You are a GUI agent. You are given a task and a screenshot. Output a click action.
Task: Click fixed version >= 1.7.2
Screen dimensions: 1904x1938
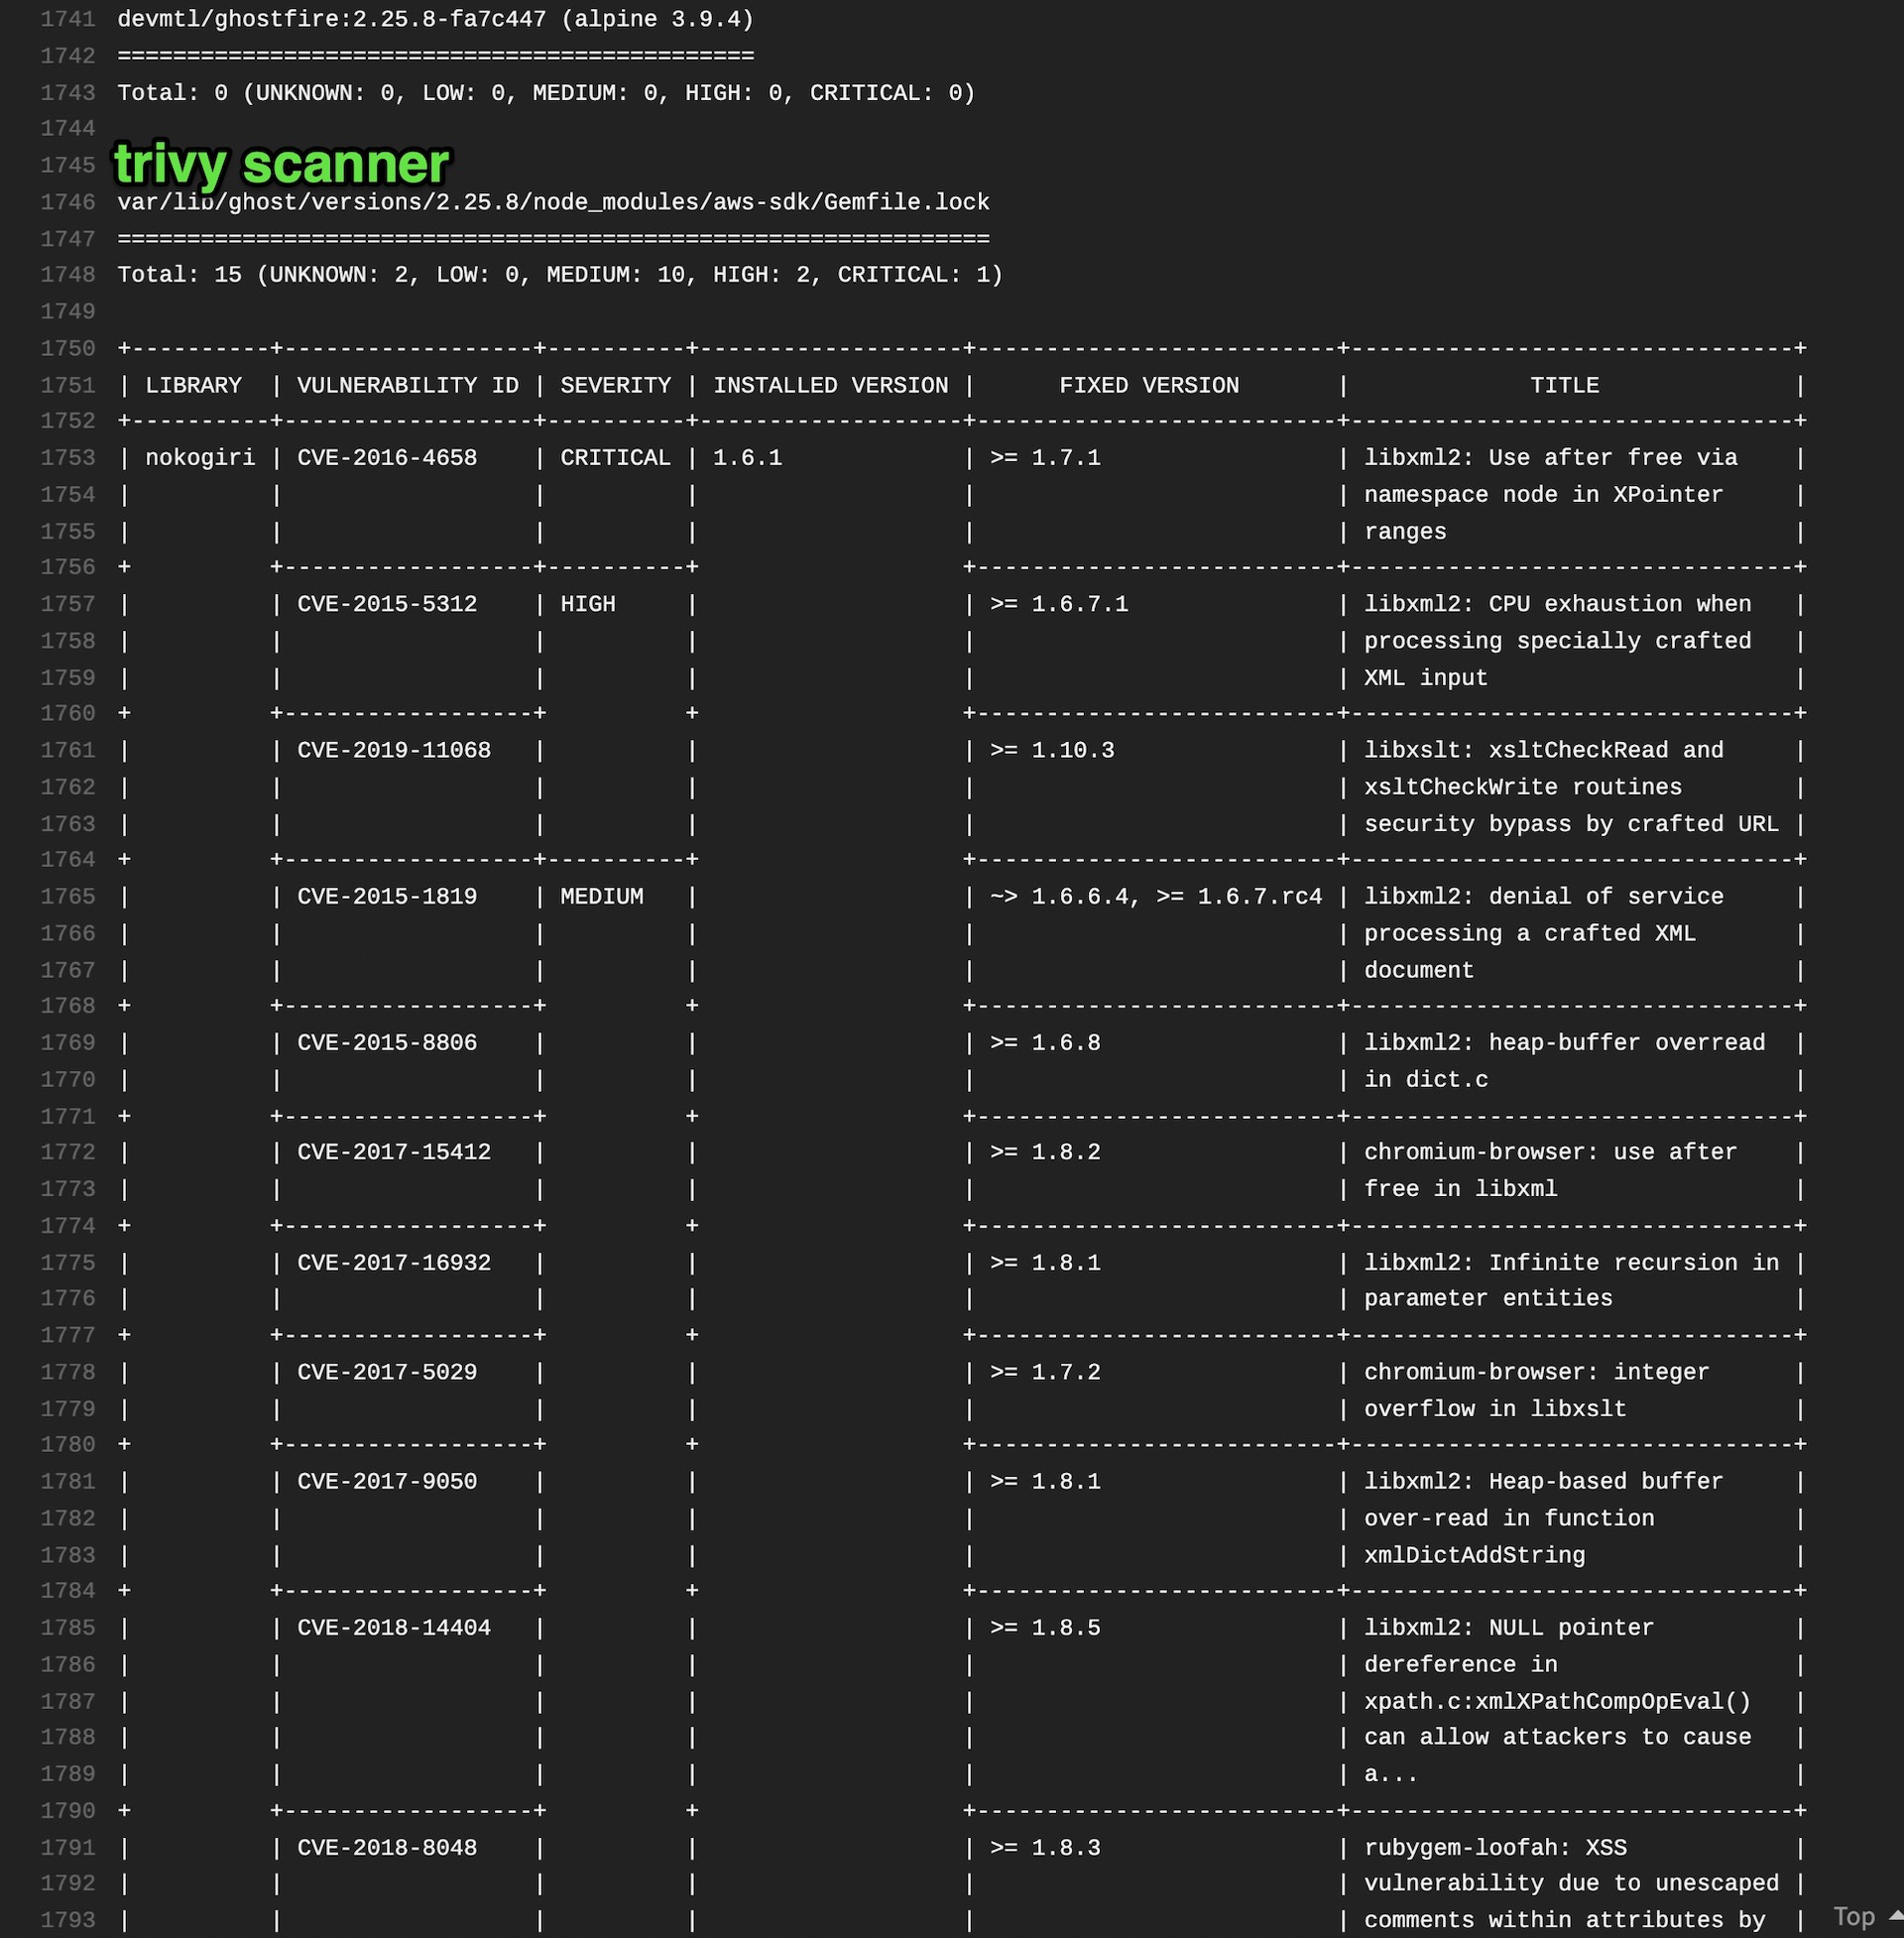pos(1045,1372)
